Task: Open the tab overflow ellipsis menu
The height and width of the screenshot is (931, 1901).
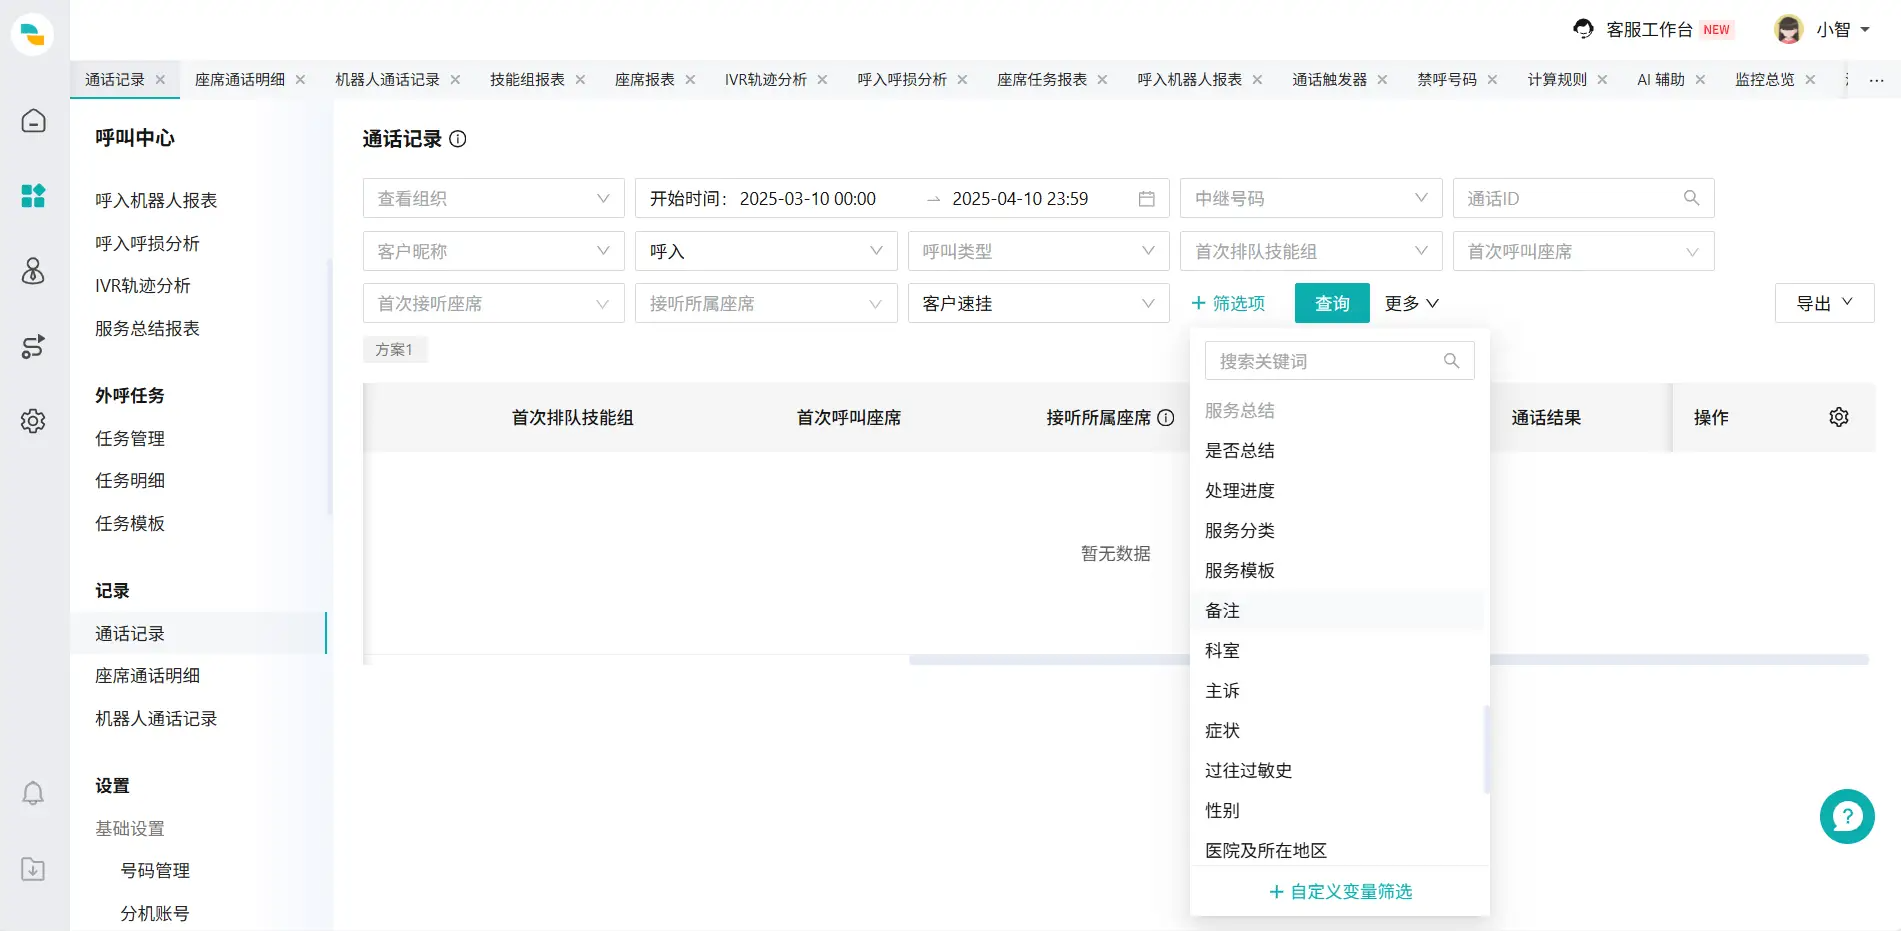Action: pos(1877,80)
